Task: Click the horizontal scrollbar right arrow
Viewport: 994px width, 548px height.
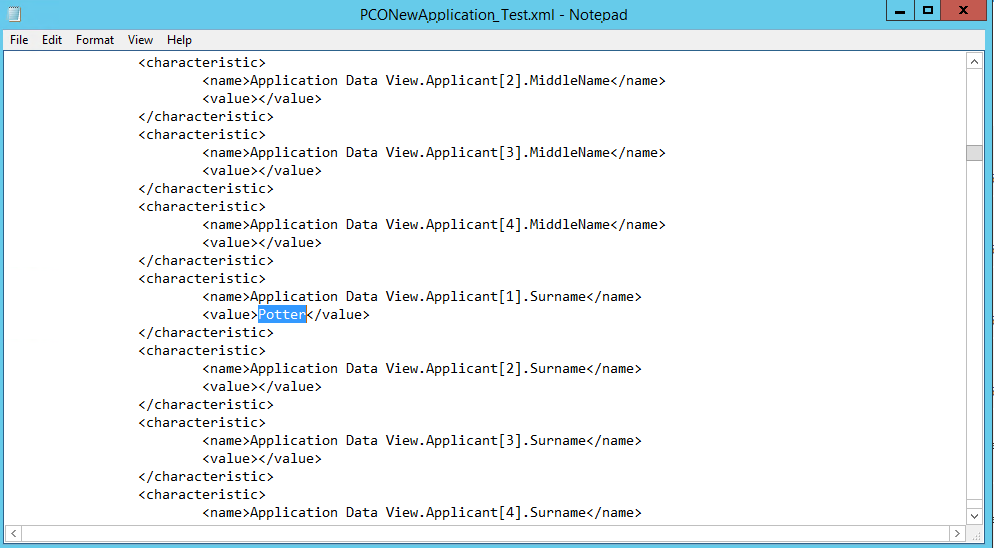Action: pos(957,533)
